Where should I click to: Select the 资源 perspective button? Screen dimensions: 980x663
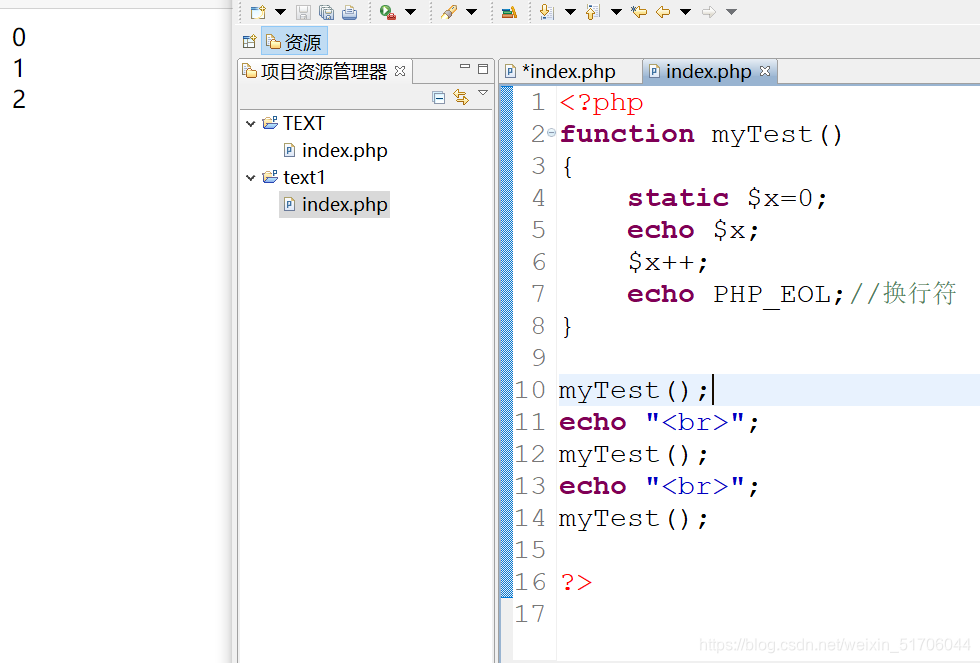pyautogui.click(x=294, y=42)
